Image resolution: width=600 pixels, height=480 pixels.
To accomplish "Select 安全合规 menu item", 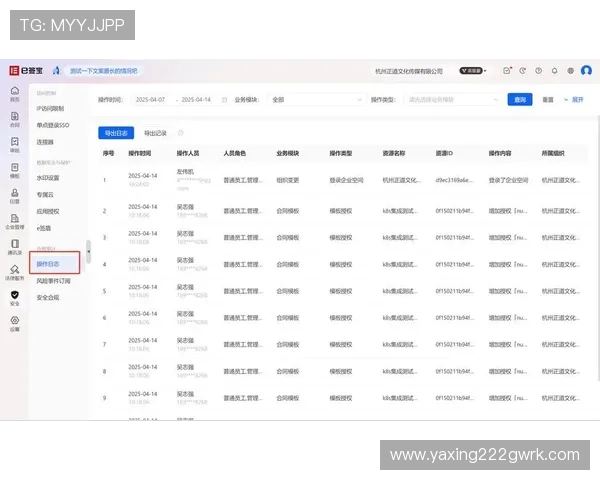I will tap(47, 297).
